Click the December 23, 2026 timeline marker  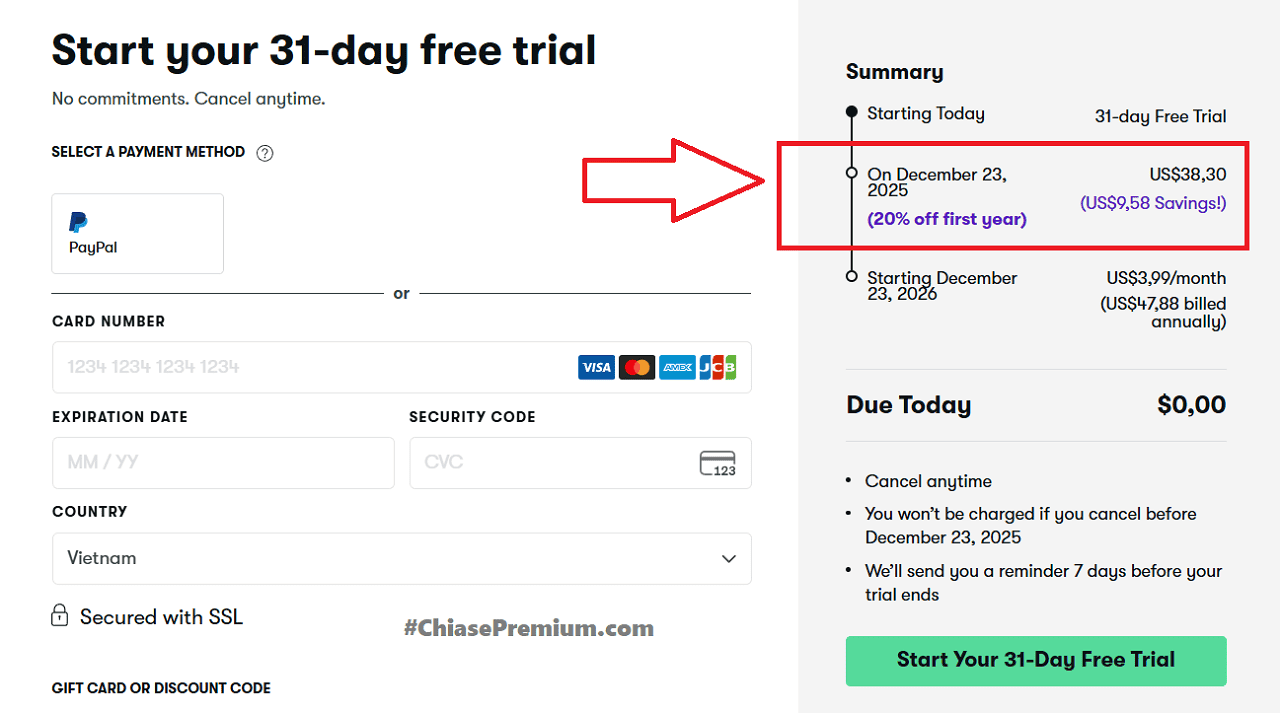tap(851, 276)
